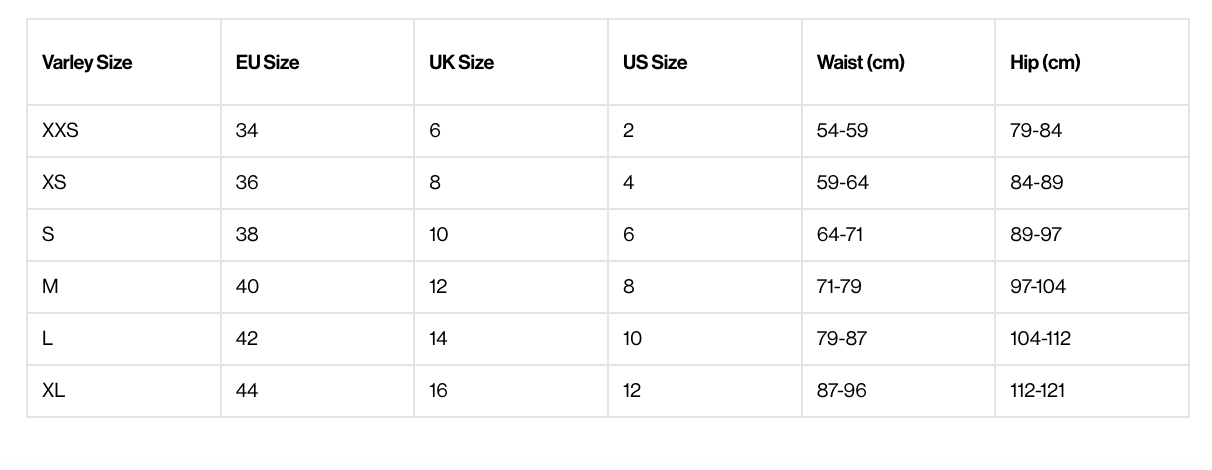Click the EU Size column header

[x=267, y=62]
